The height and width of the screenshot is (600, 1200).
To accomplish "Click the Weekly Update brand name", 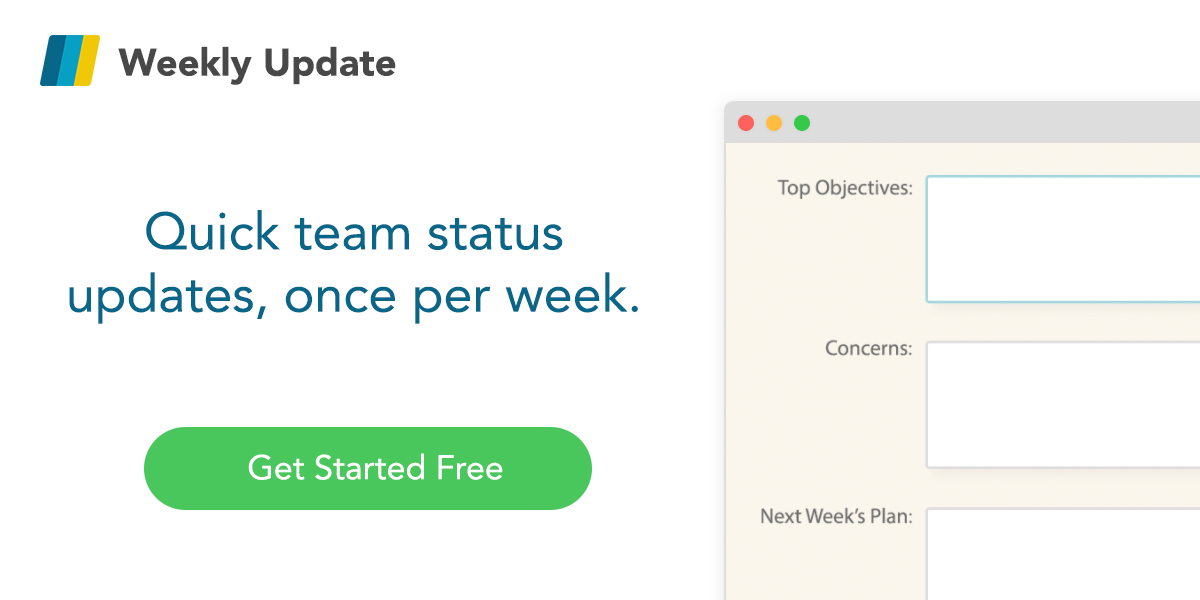I will 258,62.
